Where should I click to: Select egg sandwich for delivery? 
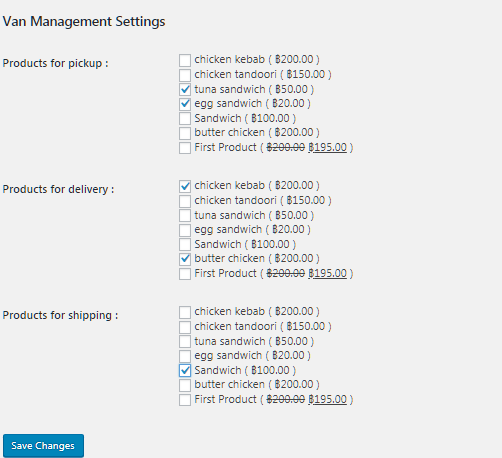click(185, 230)
